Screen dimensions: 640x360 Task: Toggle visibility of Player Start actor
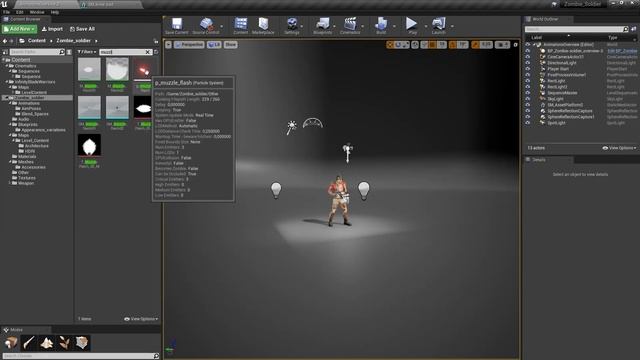[527, 69]
